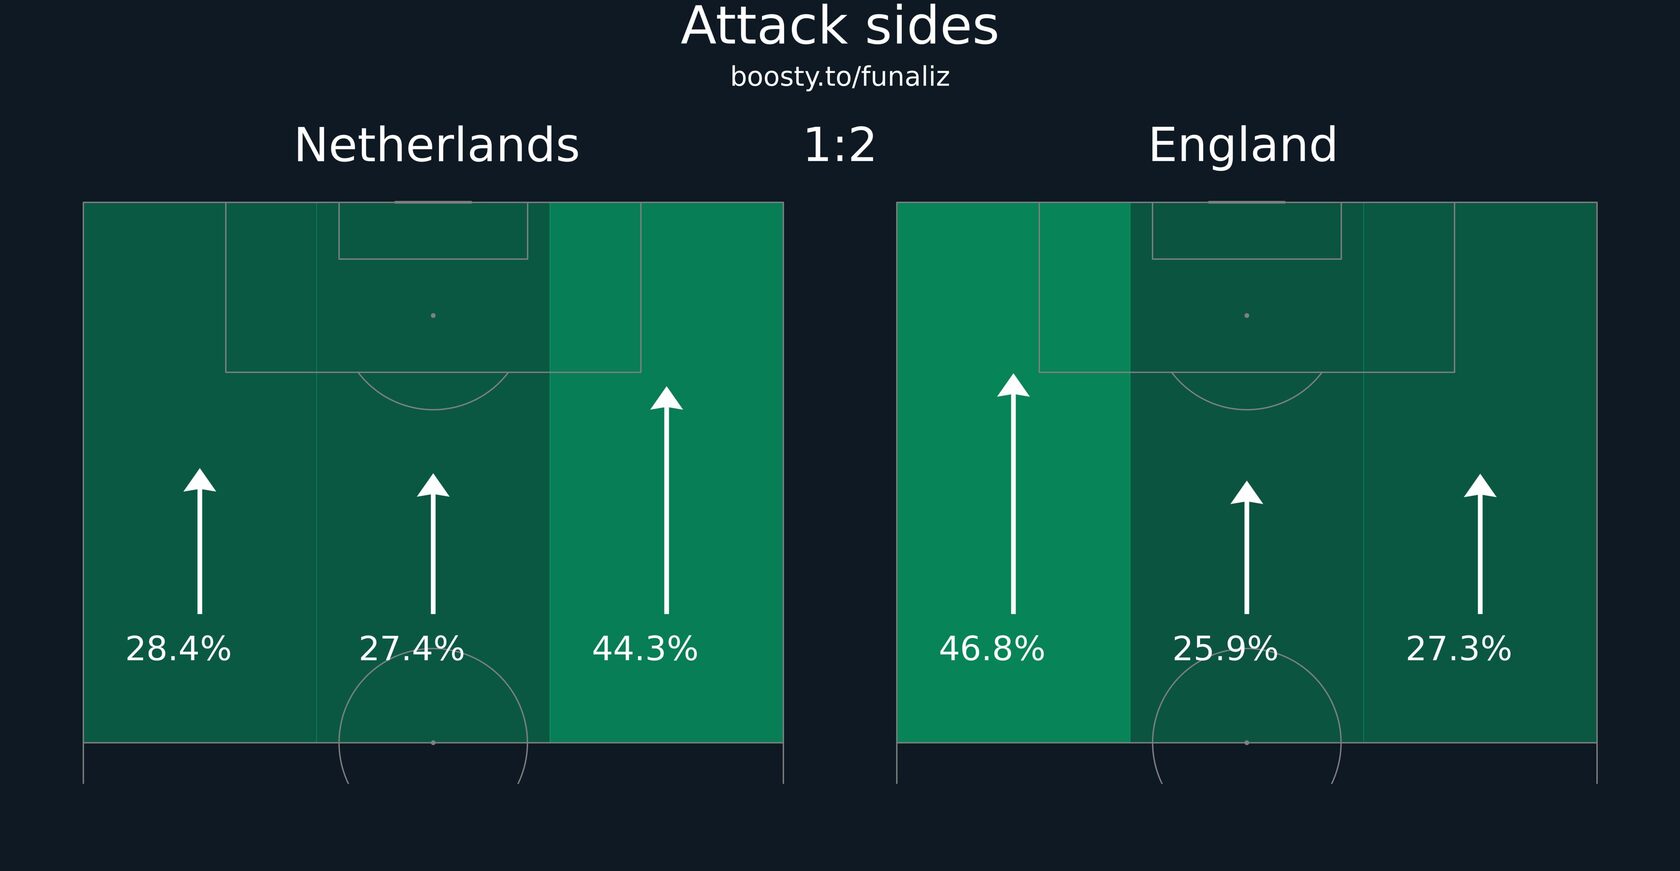
Task: Select the 27.3% England label
Action: [1459, 649]
